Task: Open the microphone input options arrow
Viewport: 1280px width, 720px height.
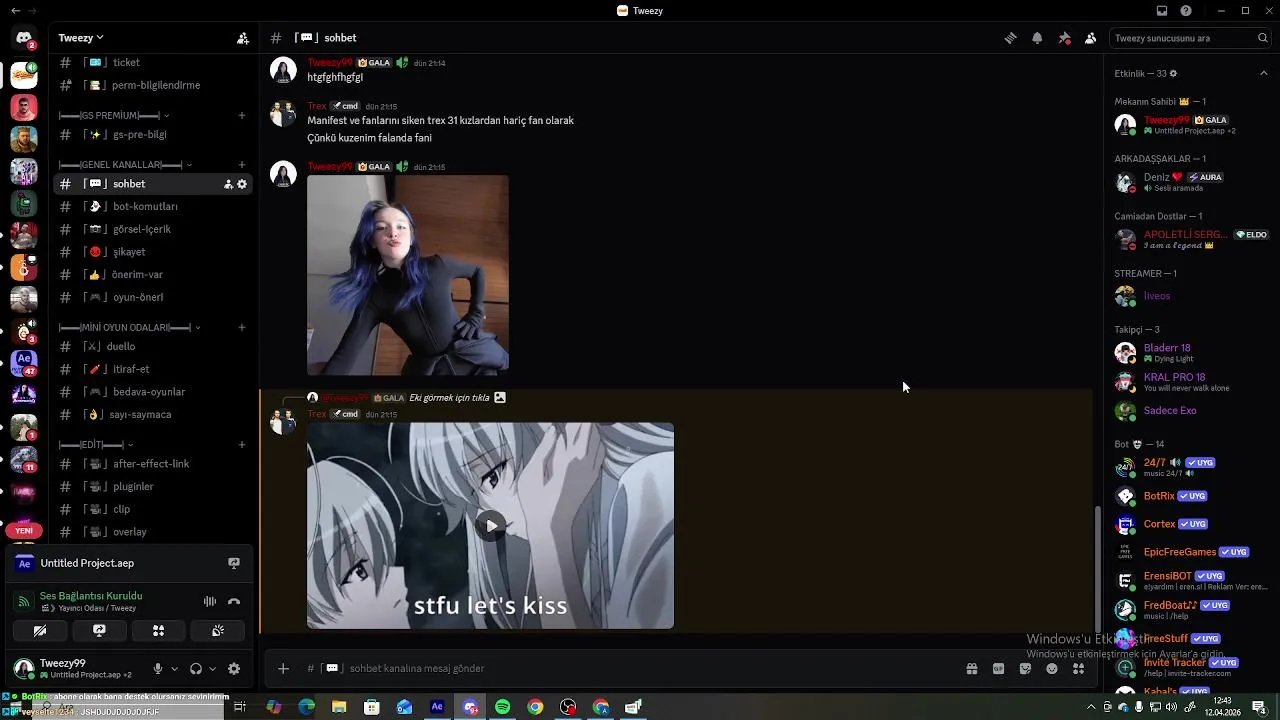Action: click(174, 669)
